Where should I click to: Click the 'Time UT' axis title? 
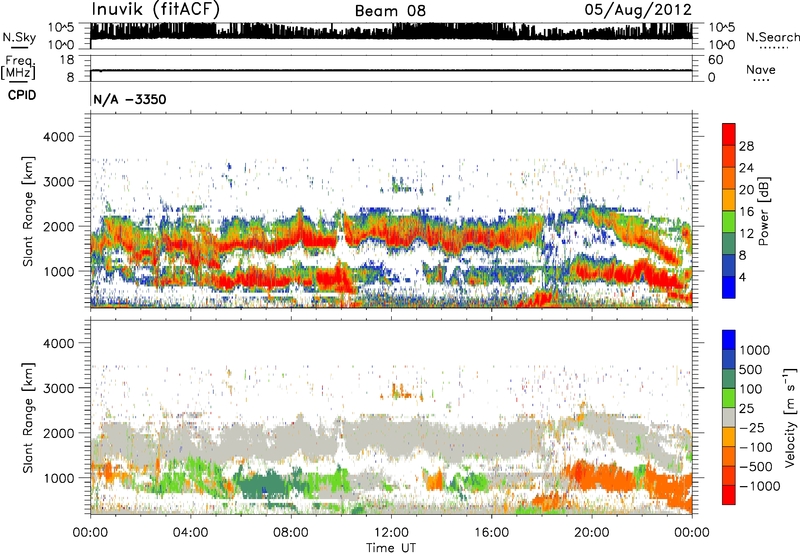point(391,547)
